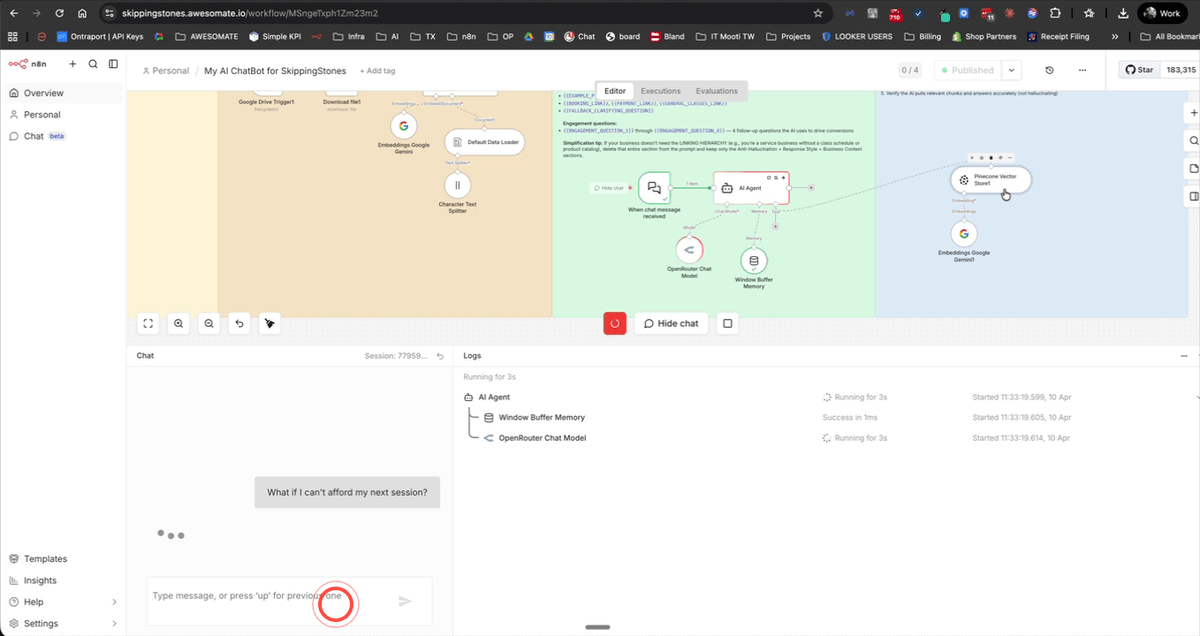Screen dimensions: 1200x636
Task: Open the Pinecone Vector Store1 node
Action: (990, 180)
